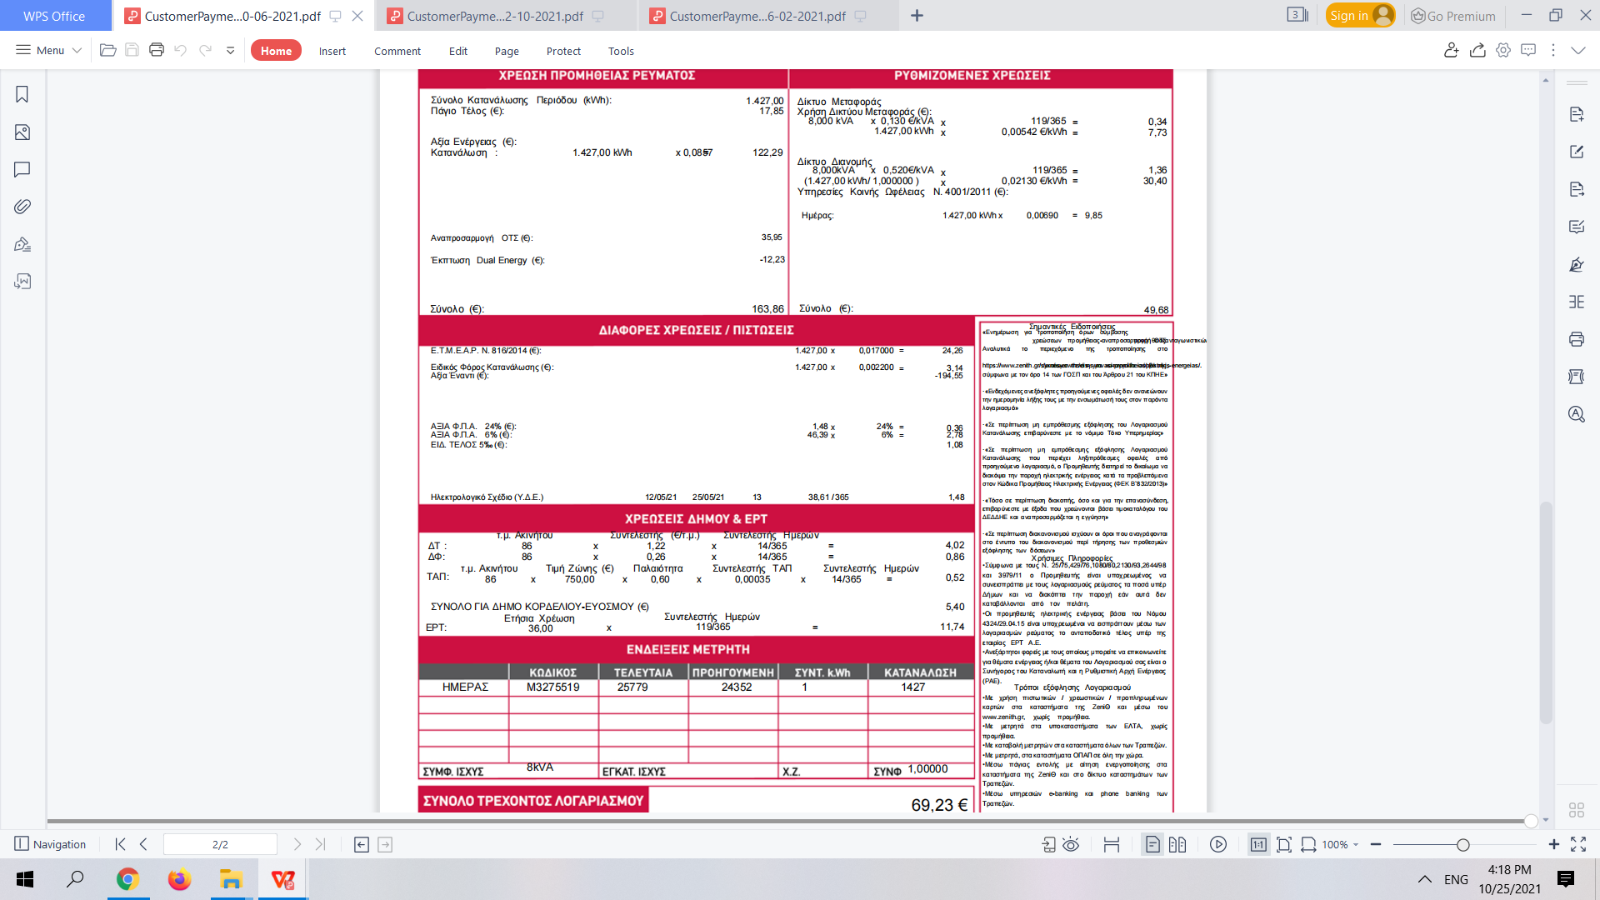Toggle eye protection mode icon
Viewport: 1600px width, 900px height.
pos(1071,844)
